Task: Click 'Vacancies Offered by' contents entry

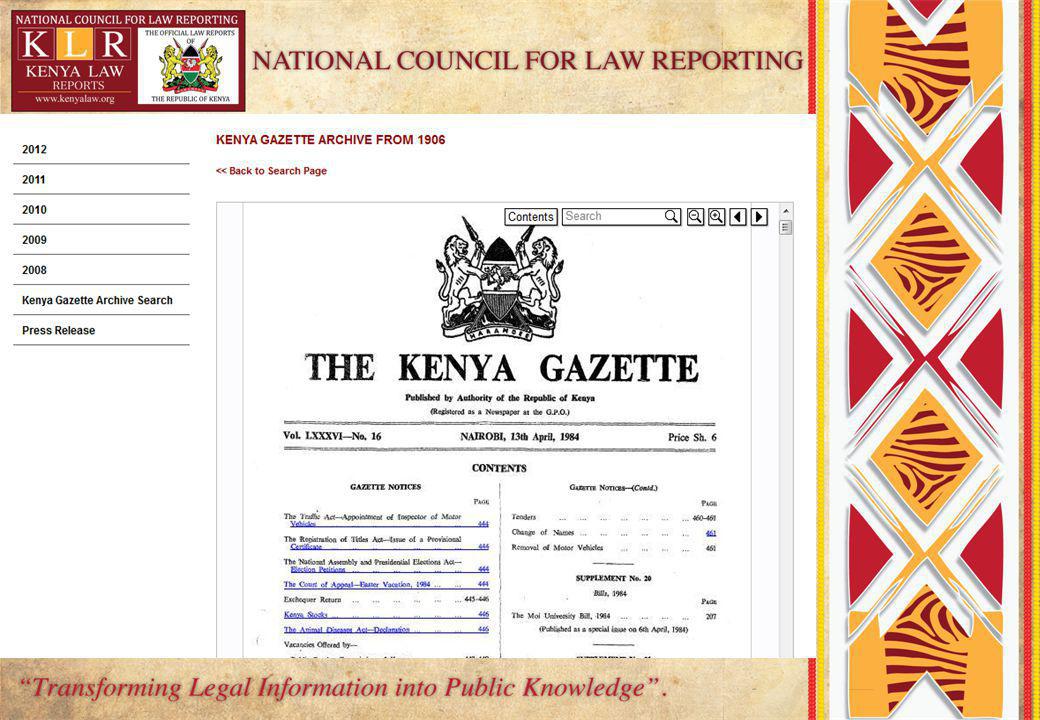Action: click(320, 645)
